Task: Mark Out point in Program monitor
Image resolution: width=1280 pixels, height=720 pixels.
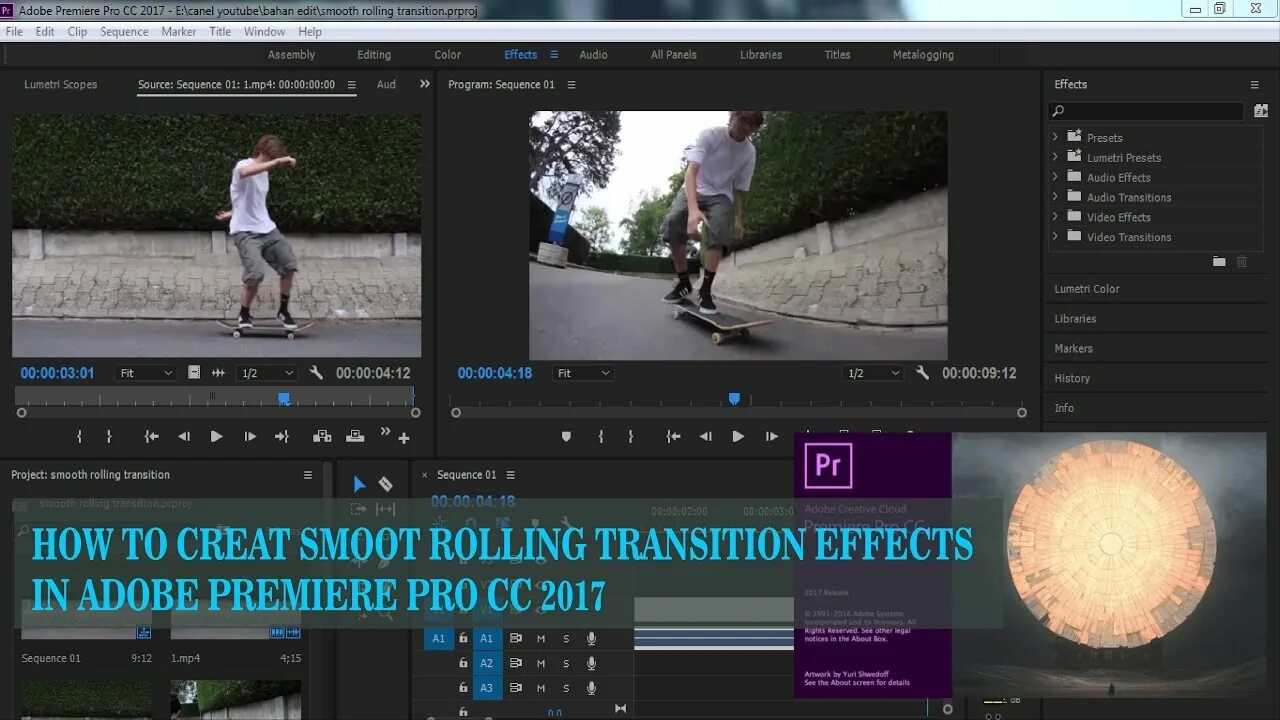Action: [630, 436]
